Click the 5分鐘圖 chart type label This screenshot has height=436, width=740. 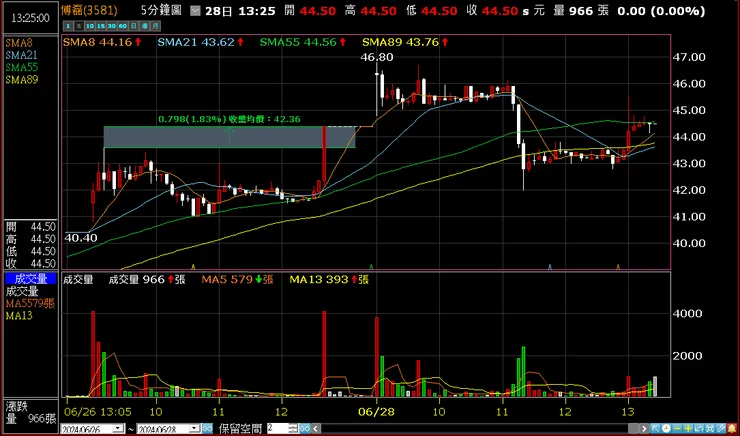pos(161,10)
